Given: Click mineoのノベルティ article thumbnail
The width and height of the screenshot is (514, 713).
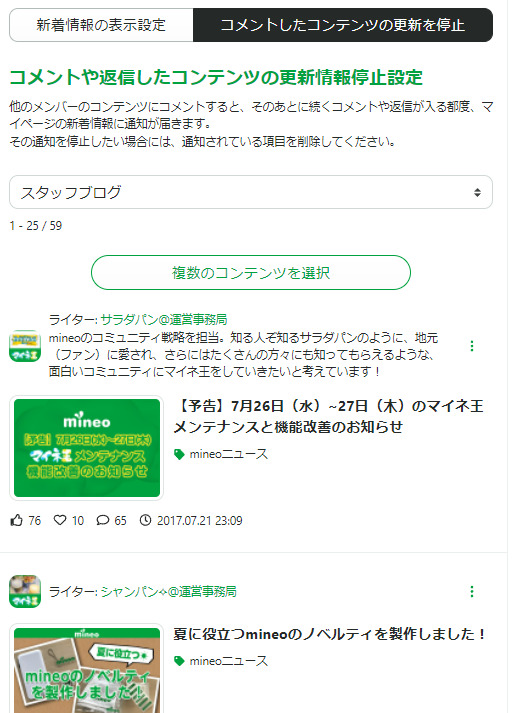Looking at the screenshot, I should [x=86, y=669].
